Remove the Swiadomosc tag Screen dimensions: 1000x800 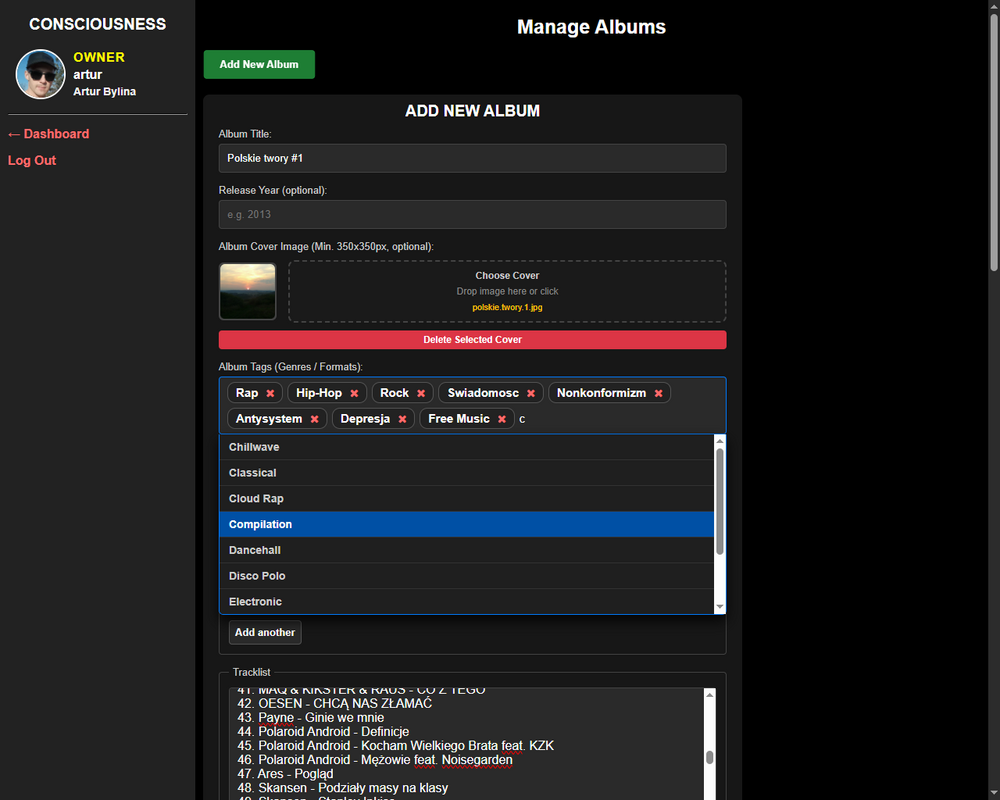[531, 393]
